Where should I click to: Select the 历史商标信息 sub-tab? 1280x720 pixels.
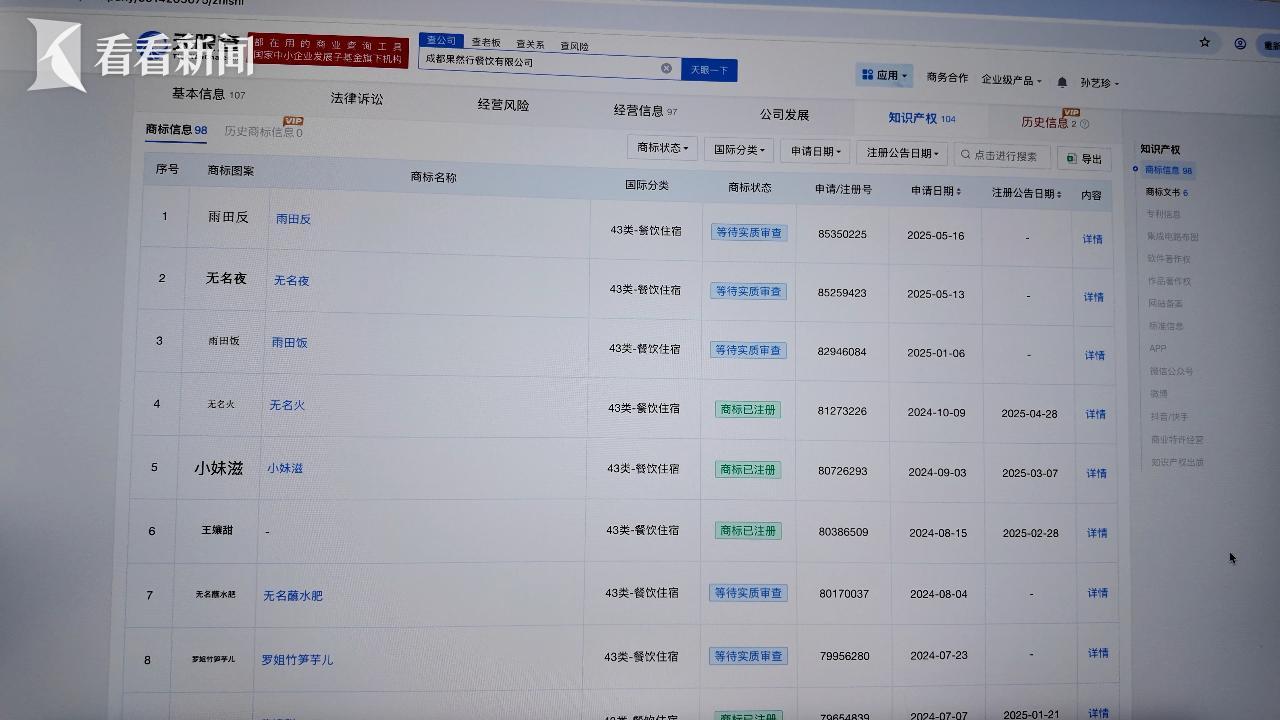pos(263,131)
